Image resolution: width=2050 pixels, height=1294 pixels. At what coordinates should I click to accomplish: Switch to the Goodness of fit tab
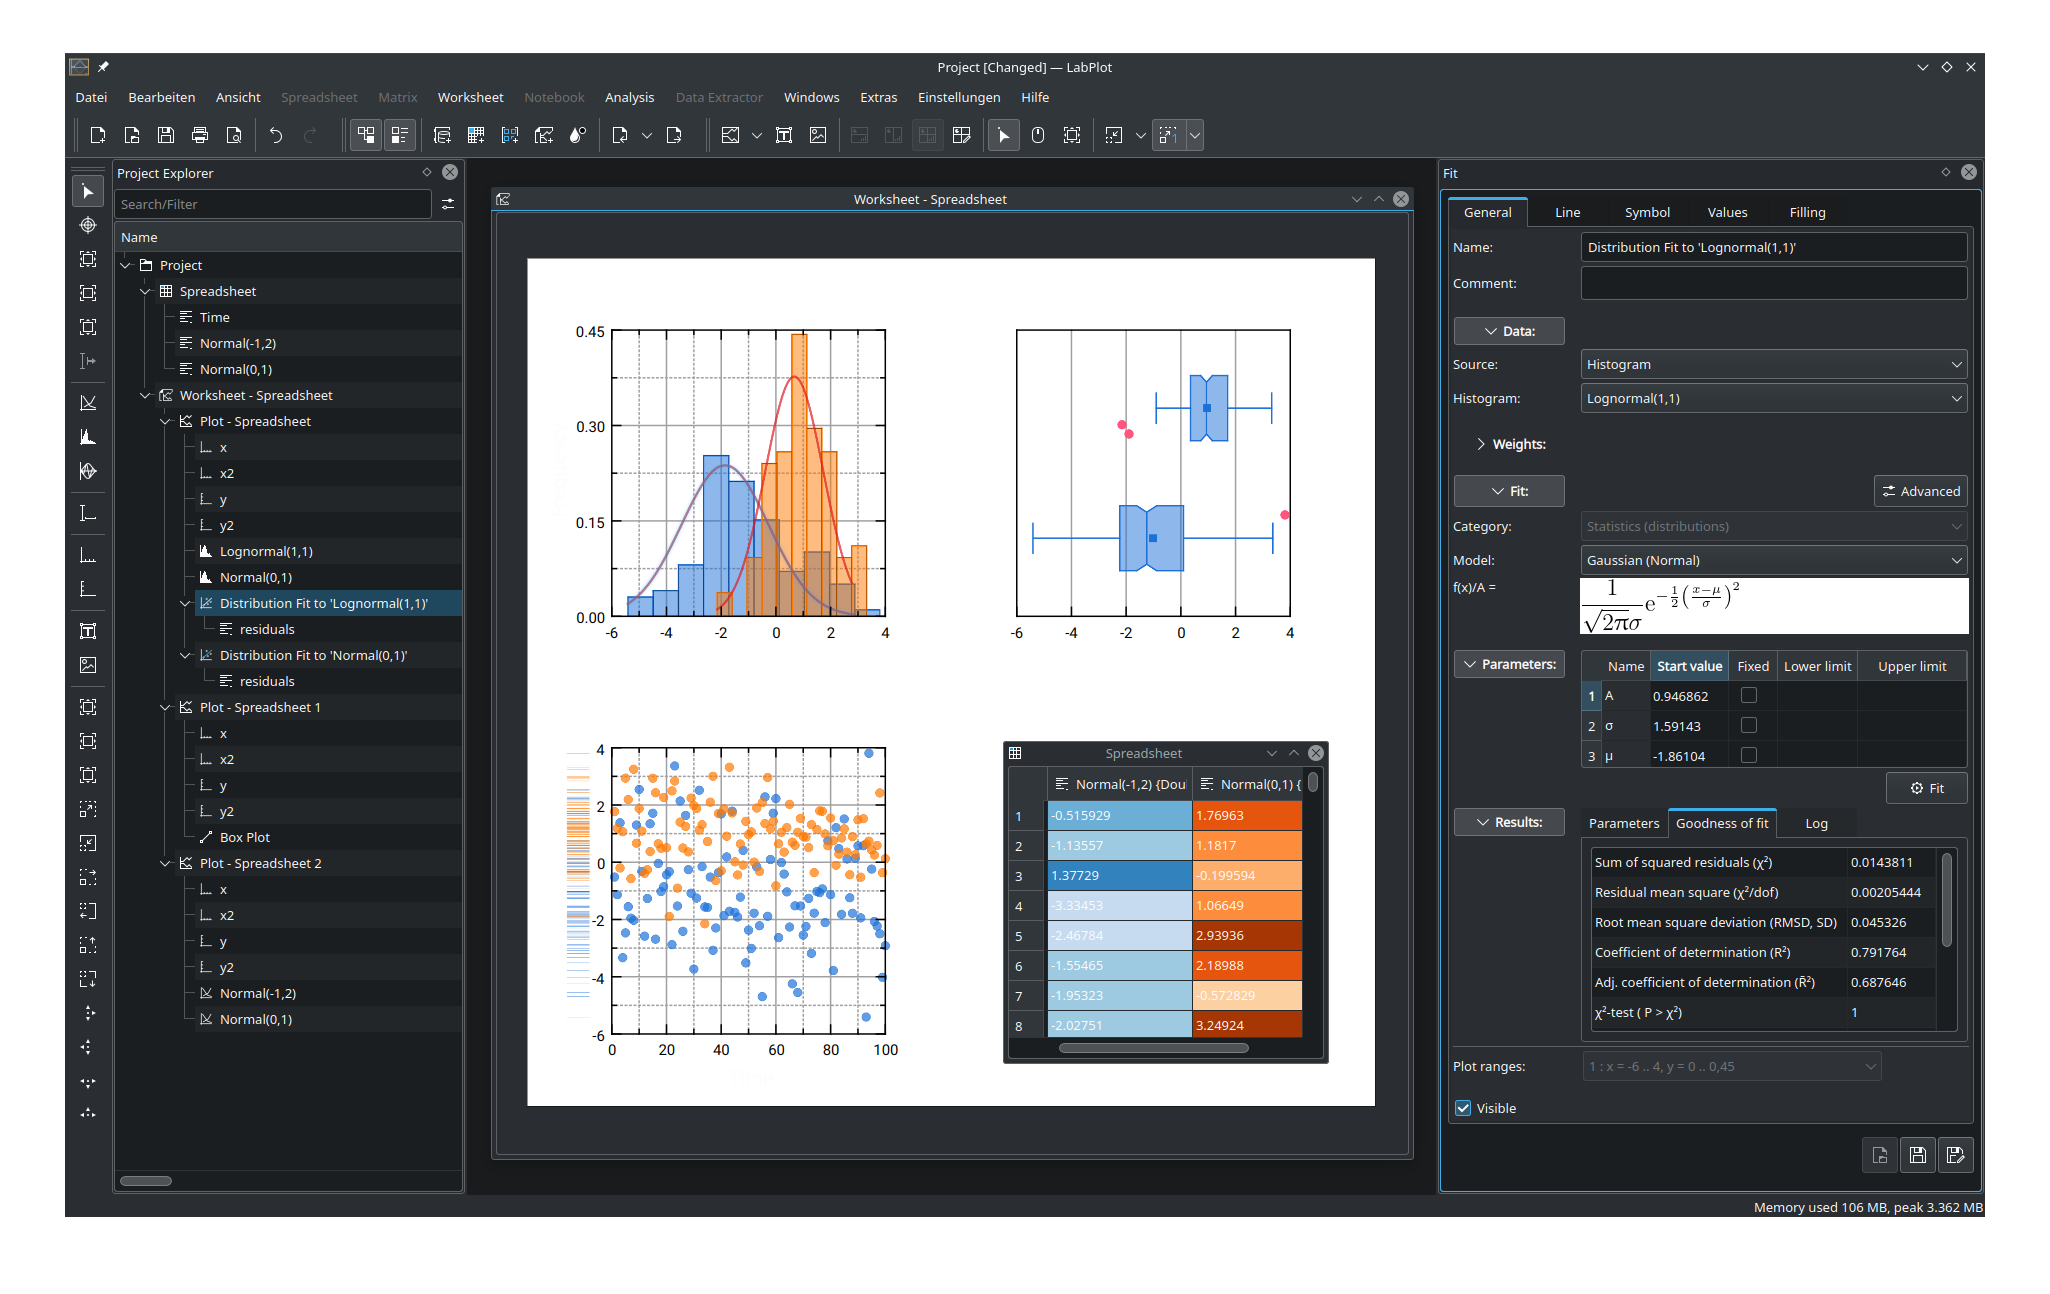point(1722,823)
